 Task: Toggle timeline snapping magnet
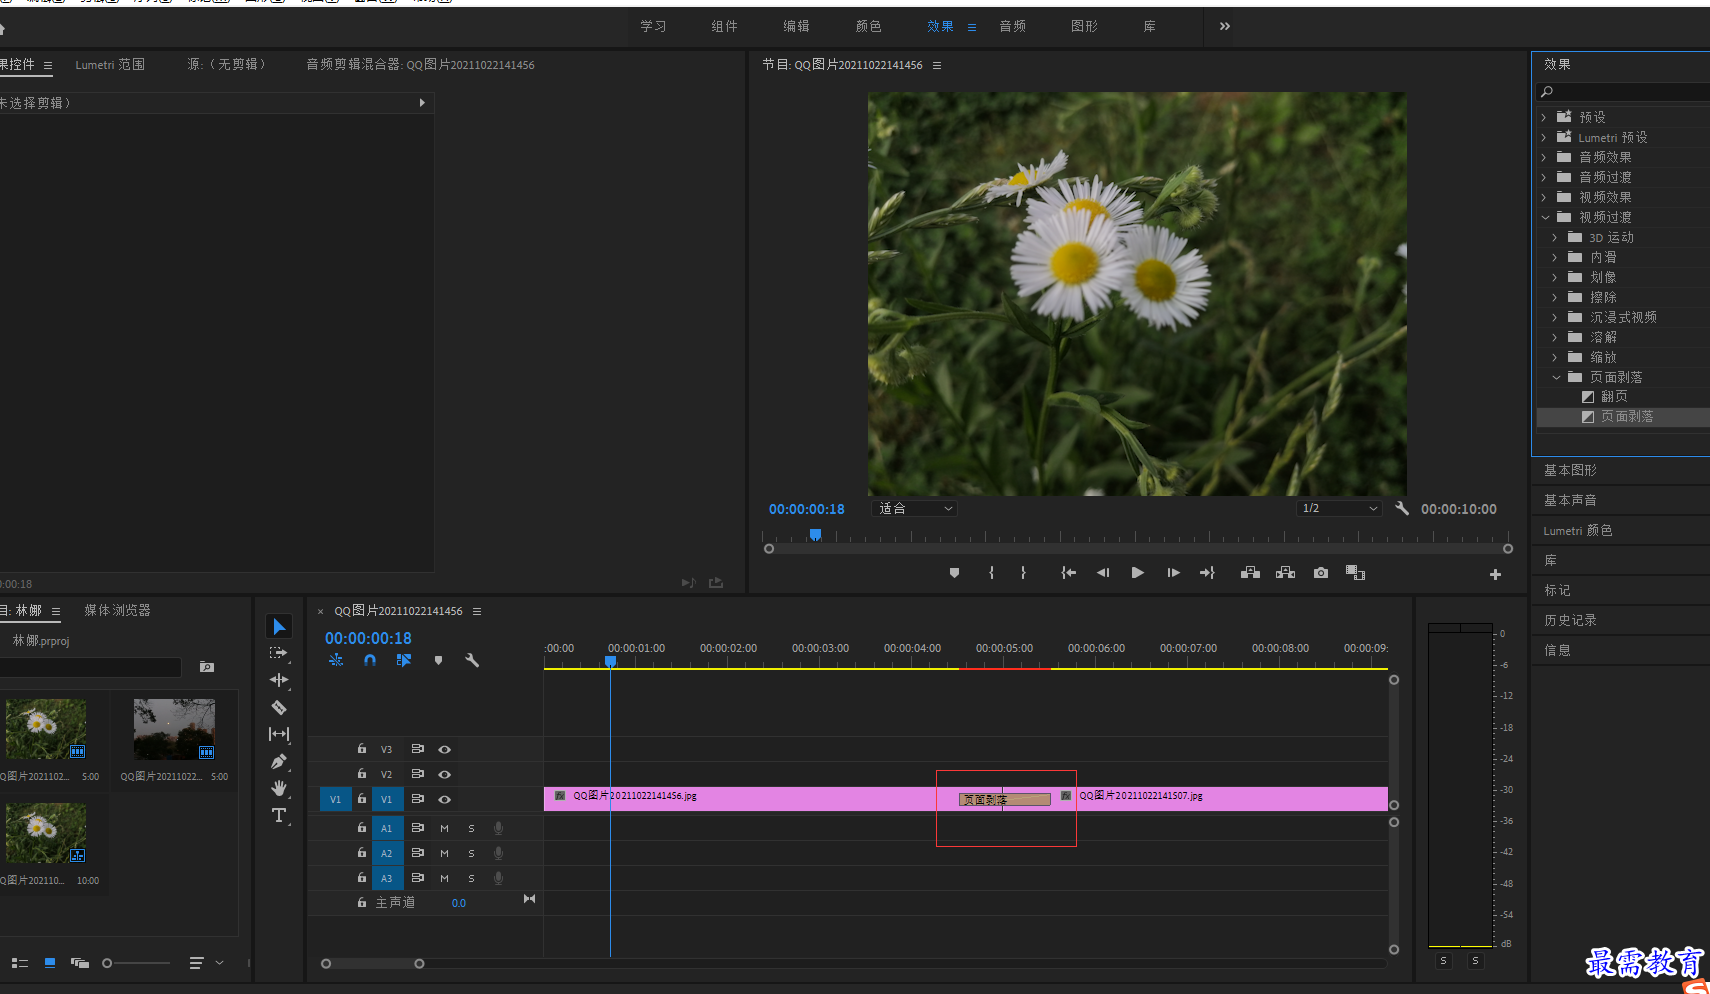click(x=370, y=660)
